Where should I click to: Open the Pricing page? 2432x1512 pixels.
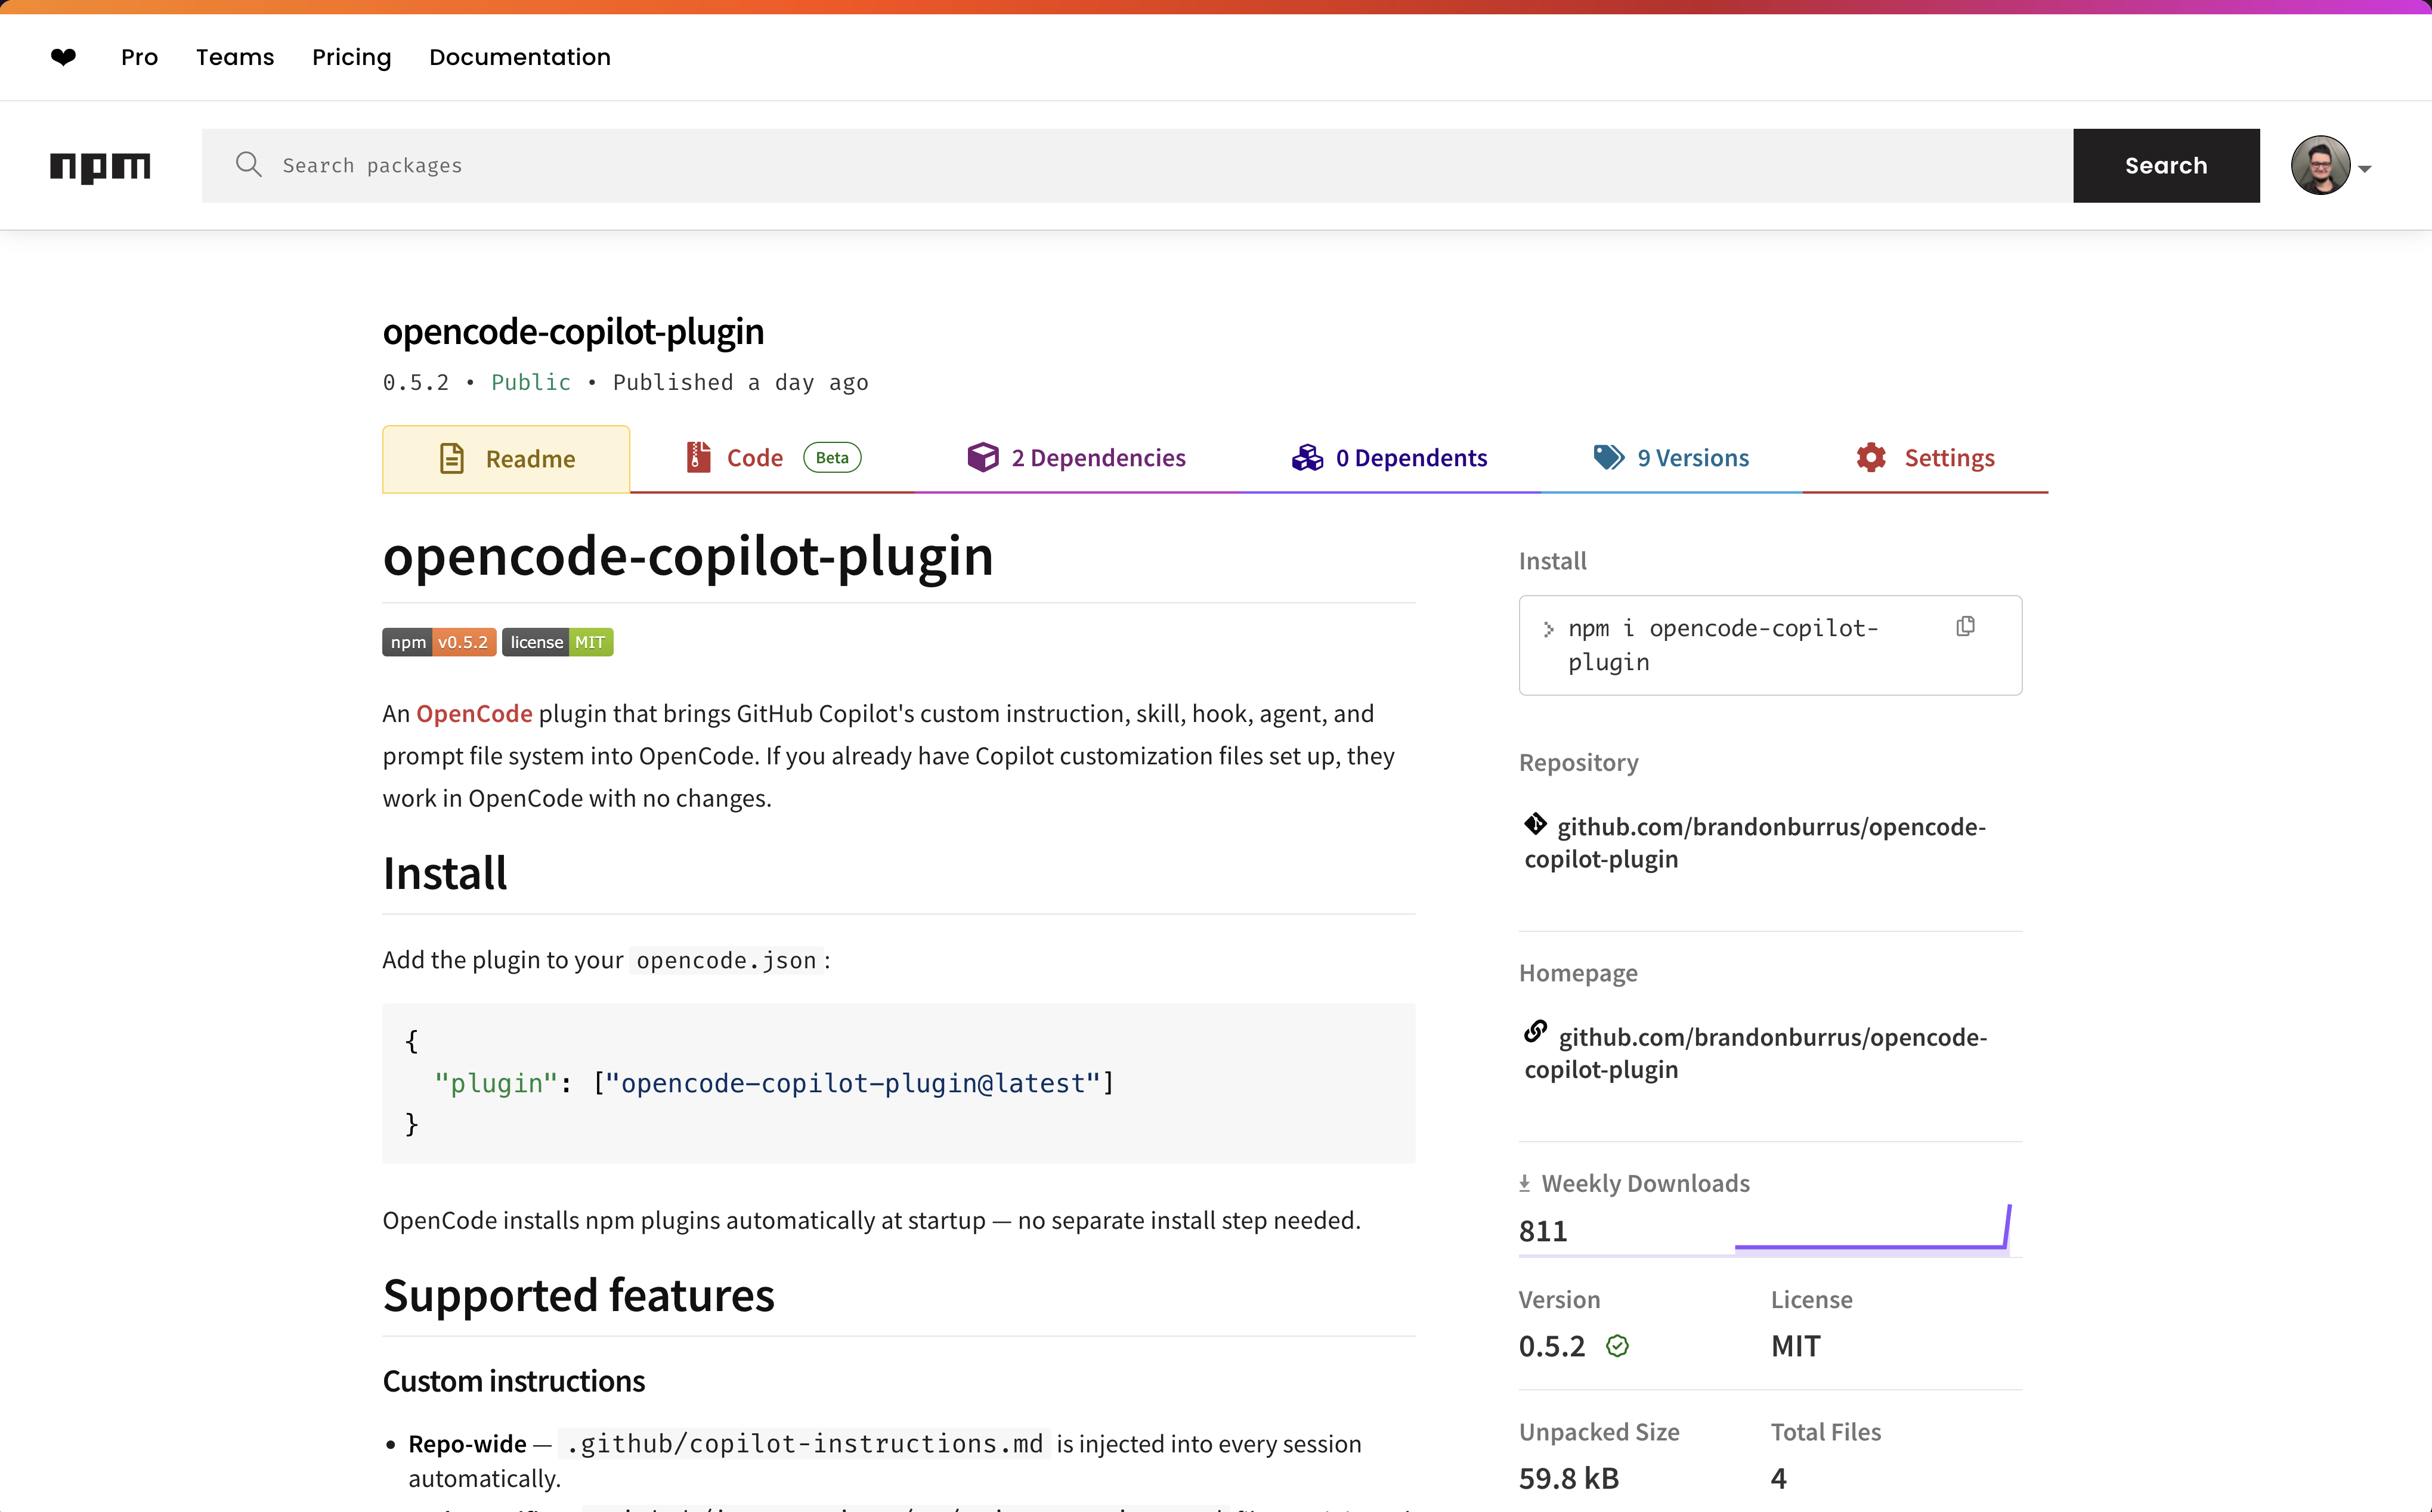[x=351, y=57]
